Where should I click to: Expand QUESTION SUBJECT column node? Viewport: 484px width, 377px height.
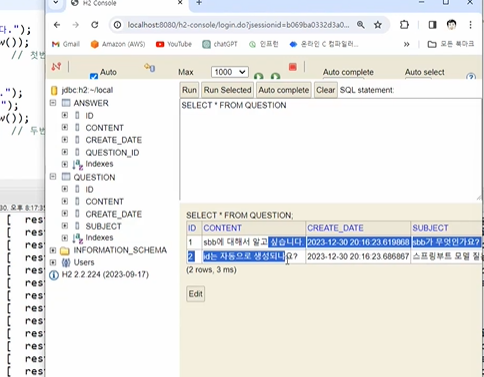(65, 226)
